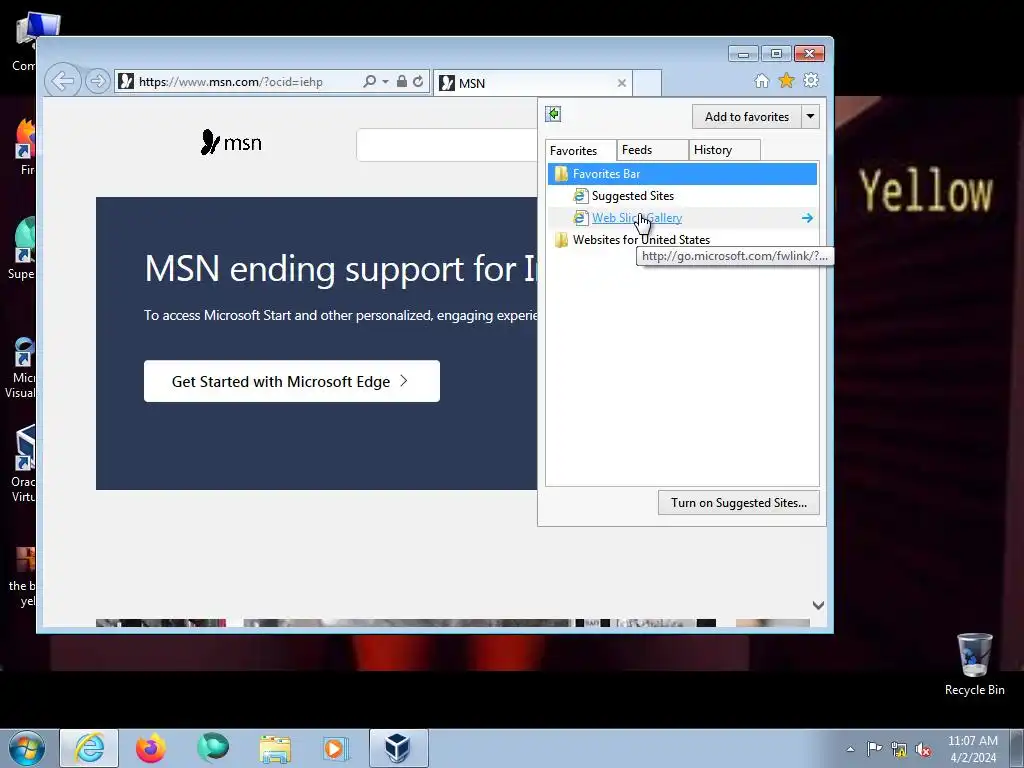Click the security lock icon

point(402,82)
